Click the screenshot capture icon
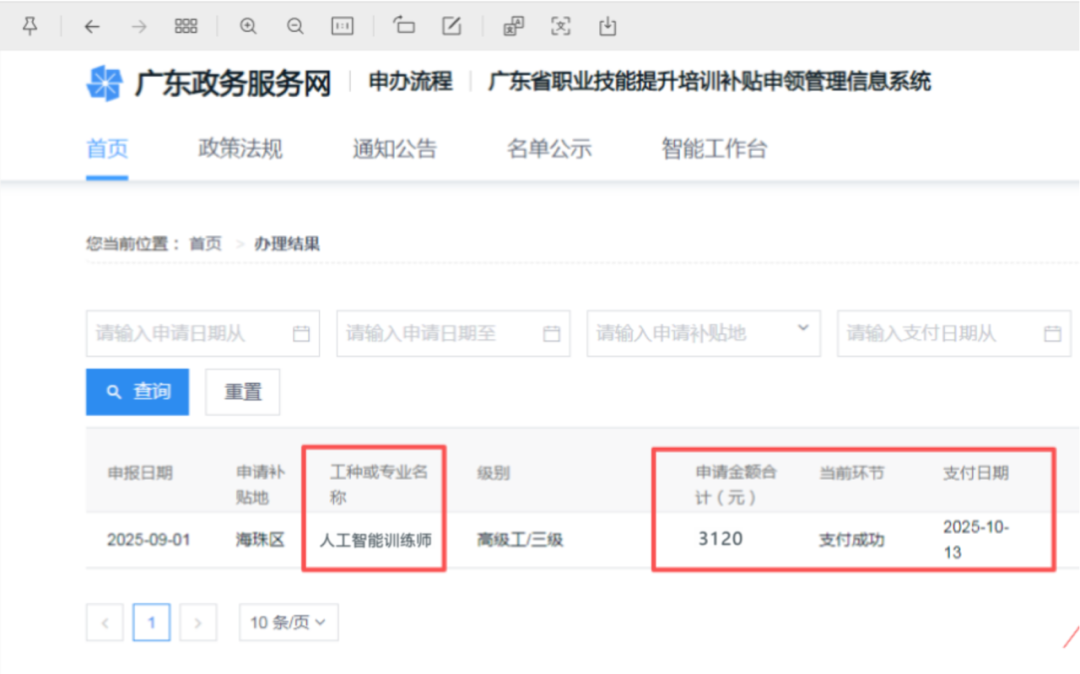Screen dimensions: 1080x674 coord(561,26)
